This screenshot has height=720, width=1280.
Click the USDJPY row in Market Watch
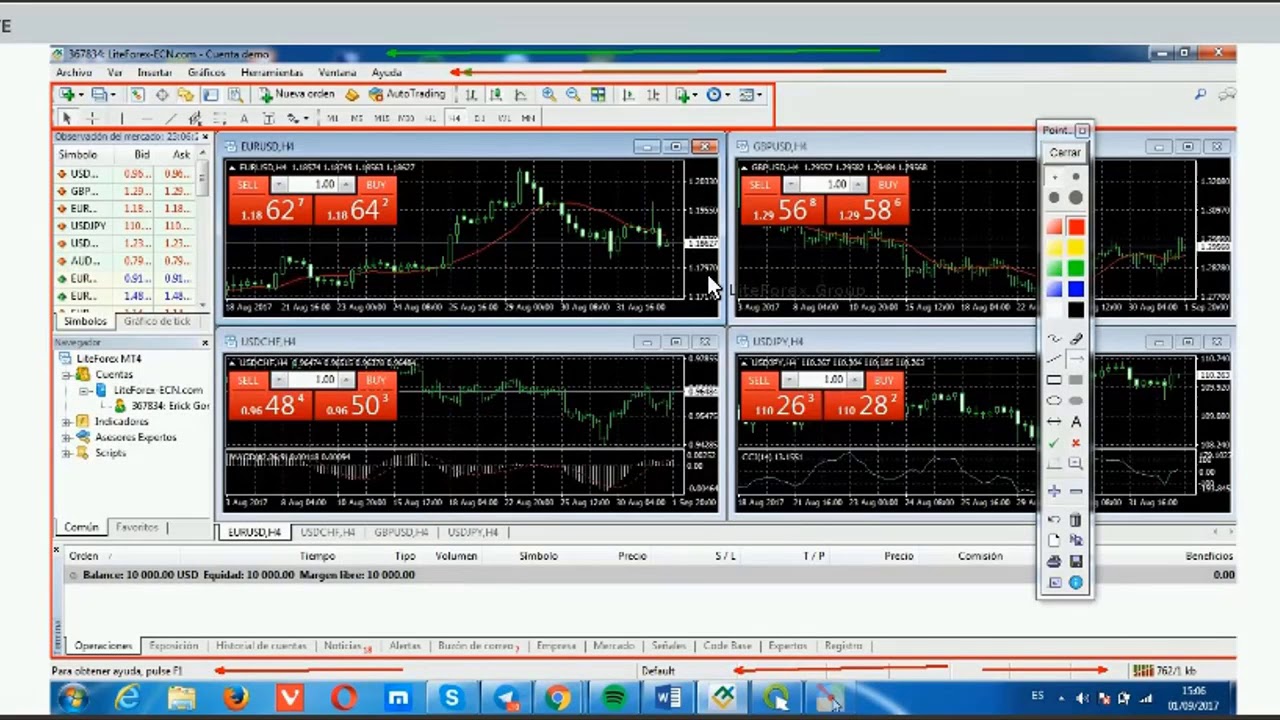click(126, 226)
